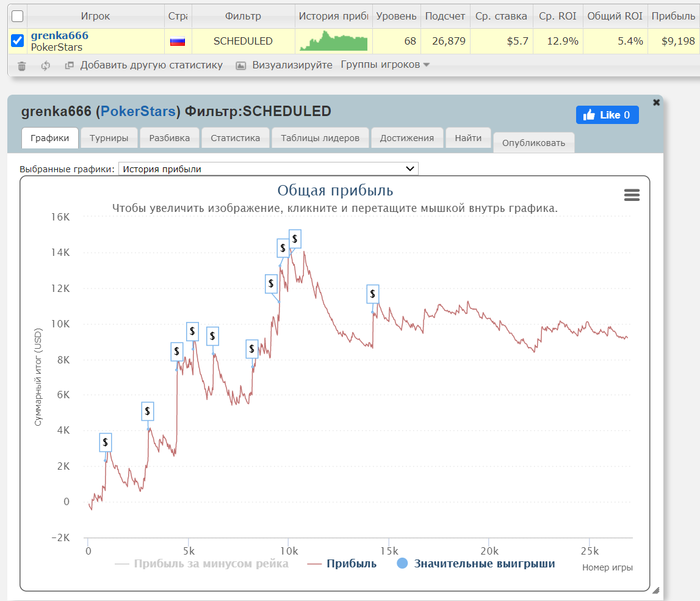Image resolution: width=700 pixels, height=601 pixels.
Task: Switch to the Достижения tab
Action: tap(407, 138)
